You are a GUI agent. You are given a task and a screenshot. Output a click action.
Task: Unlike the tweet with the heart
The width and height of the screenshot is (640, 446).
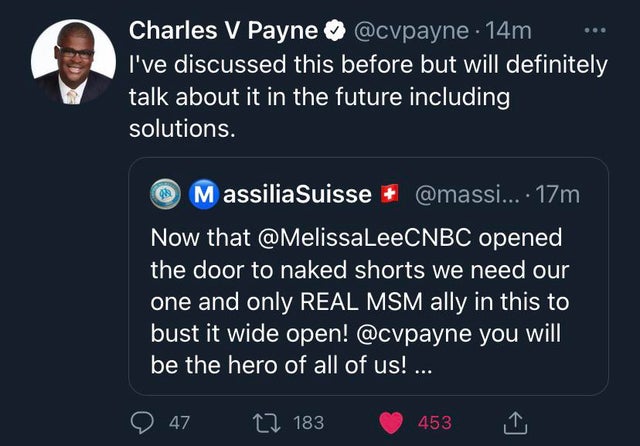tap(392, 422)
